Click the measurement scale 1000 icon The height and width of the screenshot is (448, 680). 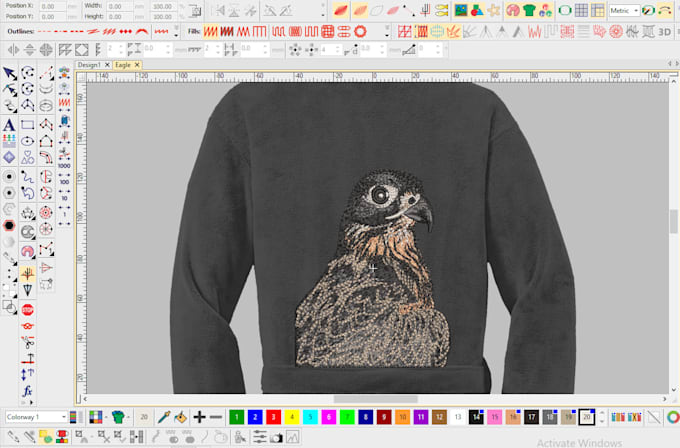coord(64,166)
